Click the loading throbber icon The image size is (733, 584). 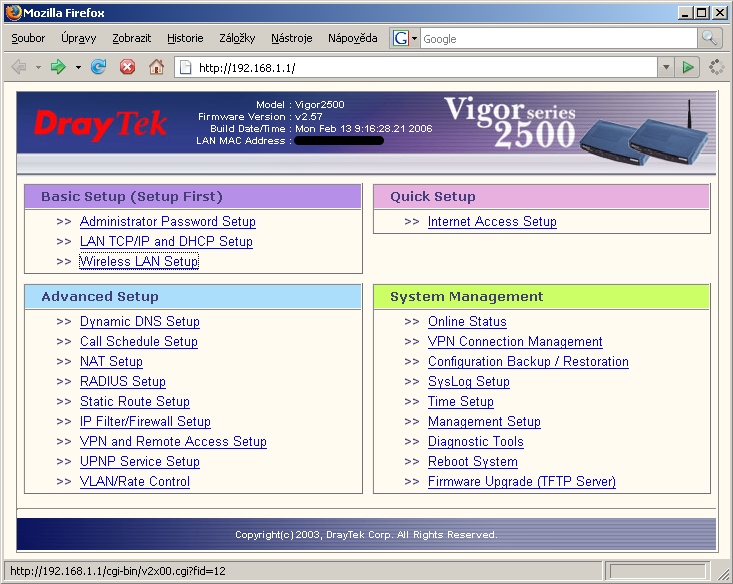(x=716, y=67)
